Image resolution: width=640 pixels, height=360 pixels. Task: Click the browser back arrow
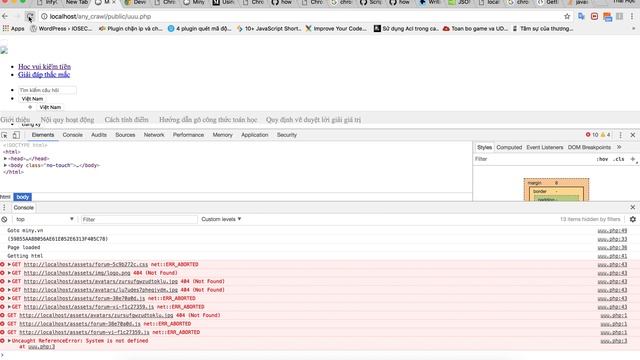pos(5,16)
